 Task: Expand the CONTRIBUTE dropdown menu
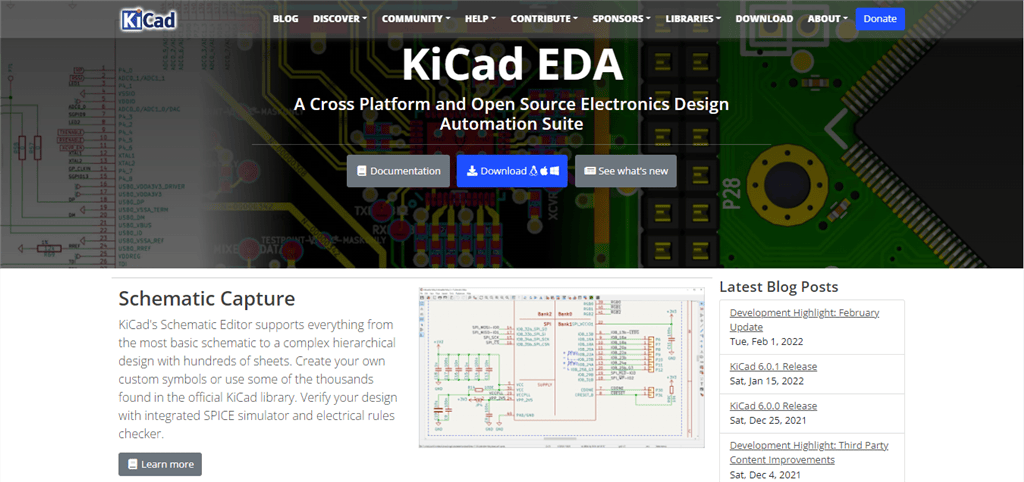(544, 19)
